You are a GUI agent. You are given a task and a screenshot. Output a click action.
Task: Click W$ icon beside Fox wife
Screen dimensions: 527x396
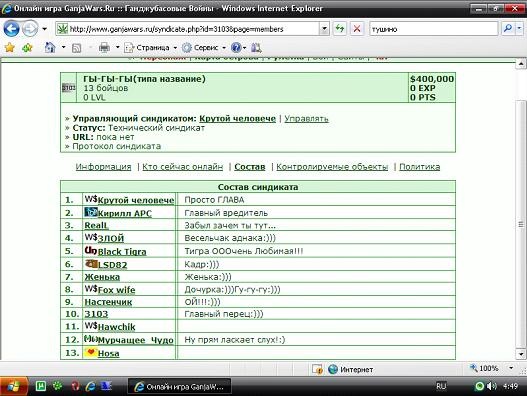point(91,289)
